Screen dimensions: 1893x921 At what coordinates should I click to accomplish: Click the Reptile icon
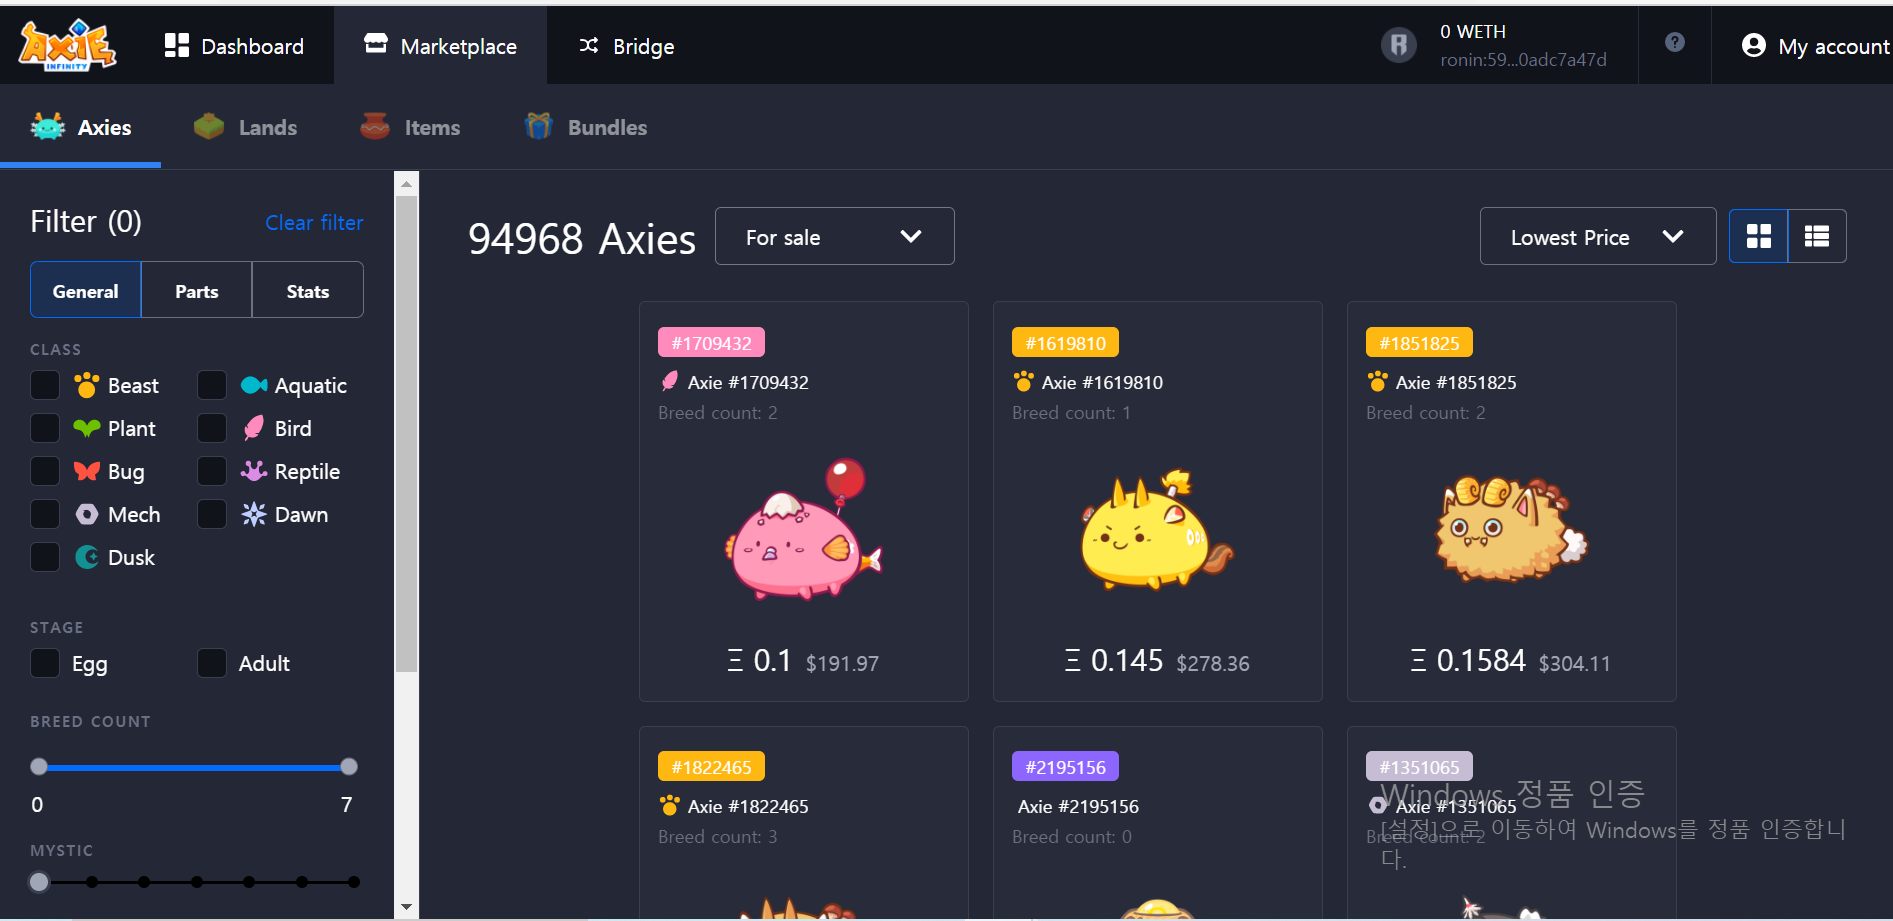coord(254,471)
